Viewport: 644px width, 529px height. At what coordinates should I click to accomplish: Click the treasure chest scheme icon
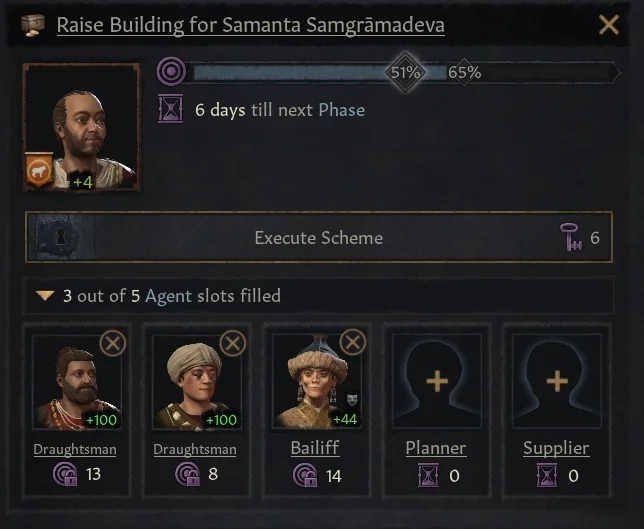33,25
